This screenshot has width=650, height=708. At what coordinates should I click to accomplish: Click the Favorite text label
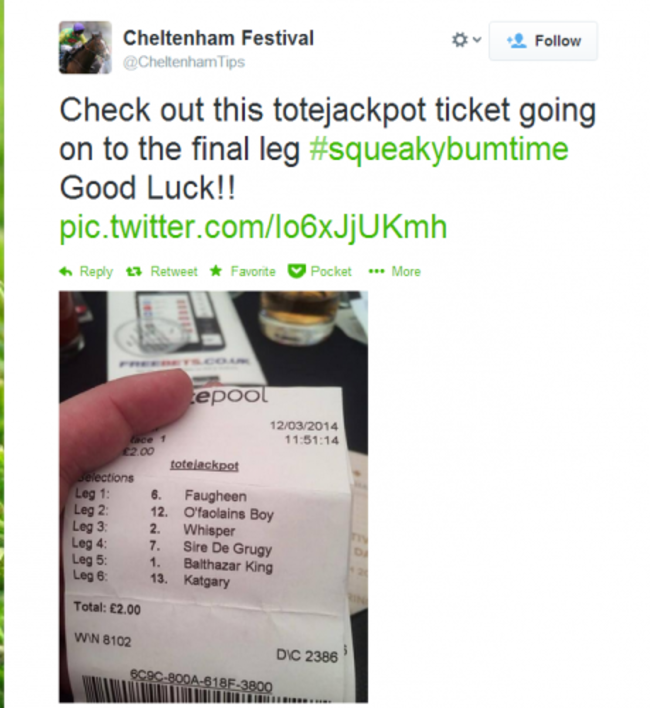tap(253, 271)
